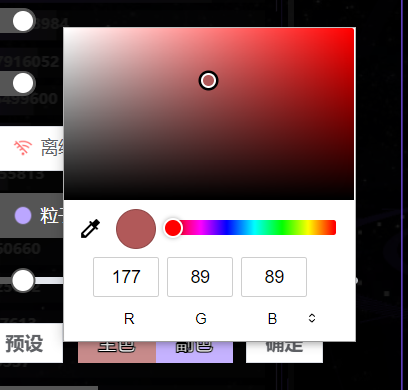Click the R value field showing 177
Screen dimensions: 408x390
(x=126, y=277)
